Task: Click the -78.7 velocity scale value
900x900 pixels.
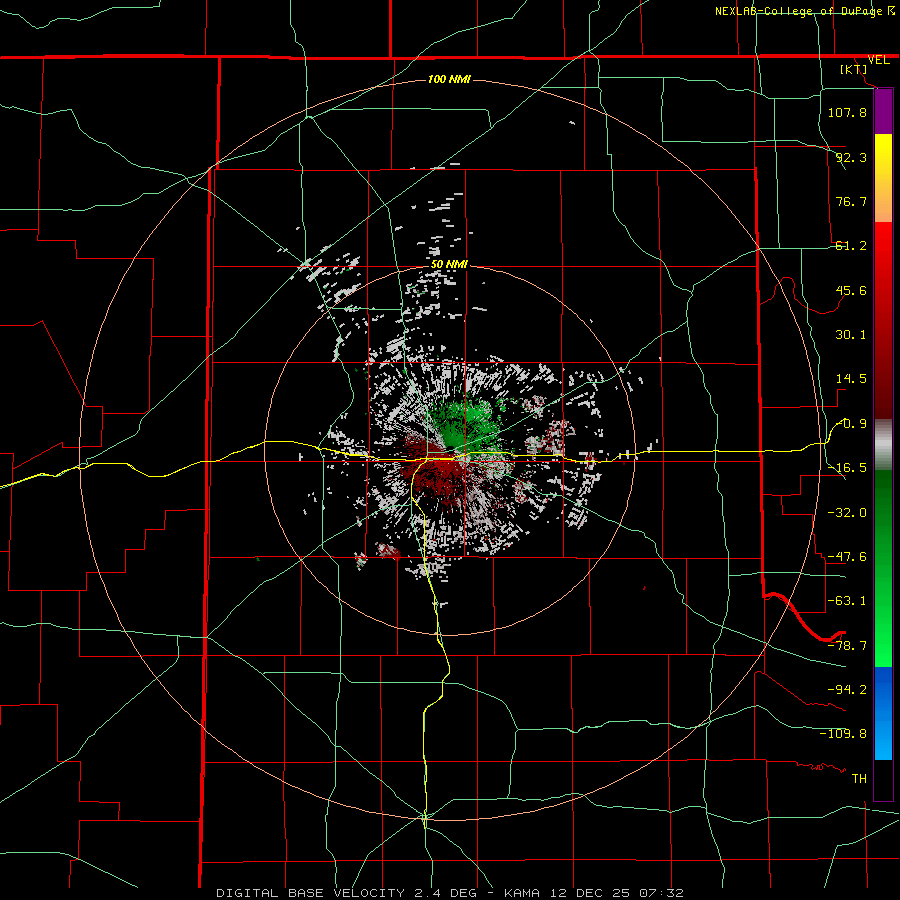Action: click(x=847, y=646)
